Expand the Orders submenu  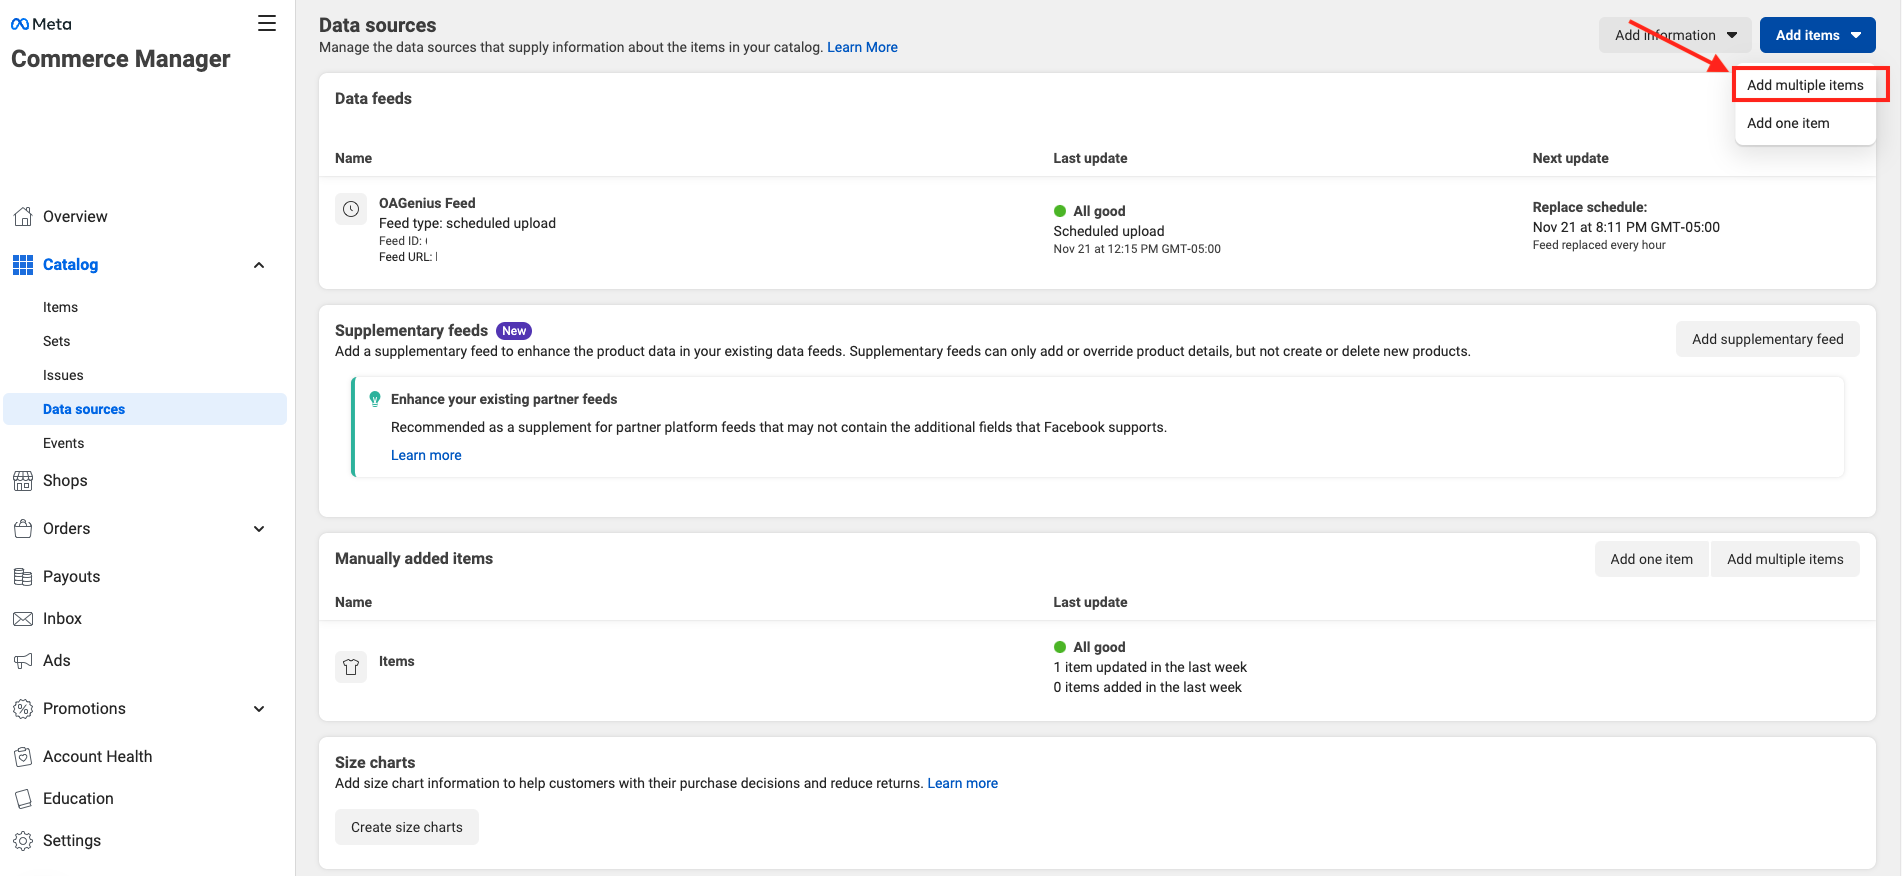[x=259, y=529]
